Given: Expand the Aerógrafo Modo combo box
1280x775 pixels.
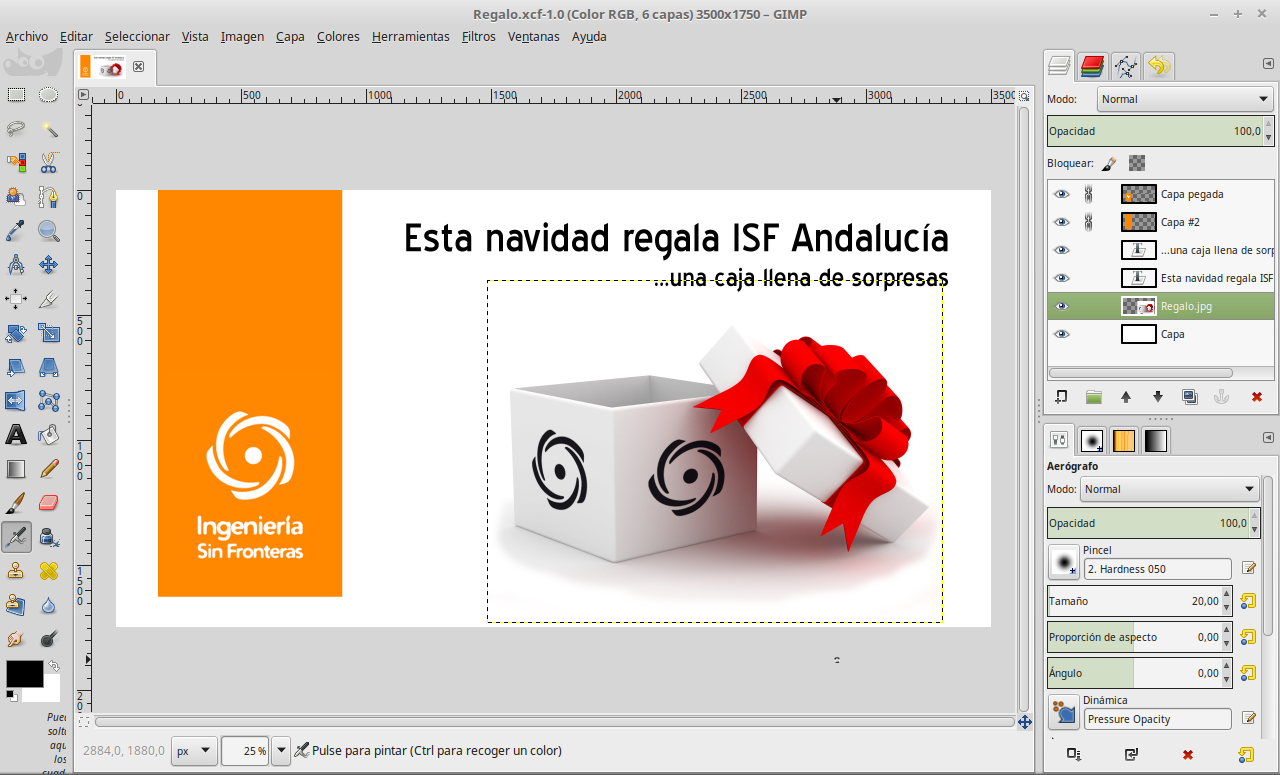Looking at the screenshot, I should click(1169, 489).
